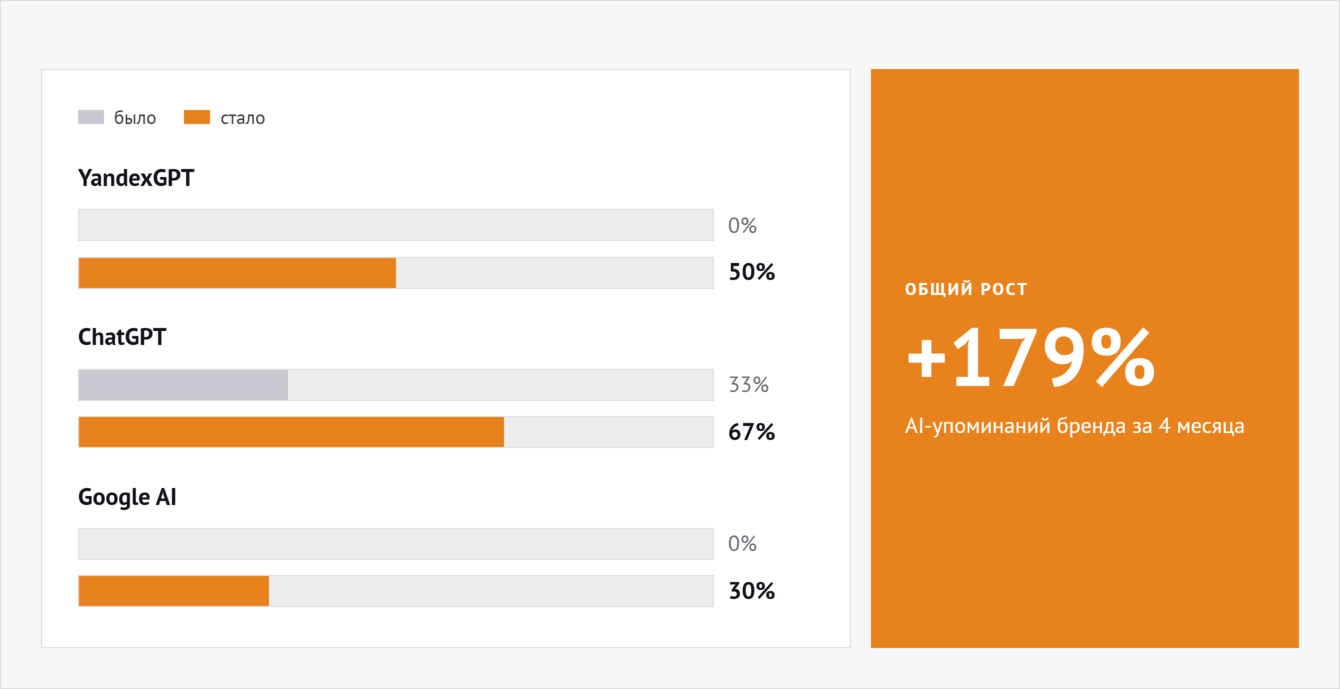The width and height of the screenshot is (1340, 689).
Task: Click the orange 'стало' legend swatch
Action: [197, 117]
